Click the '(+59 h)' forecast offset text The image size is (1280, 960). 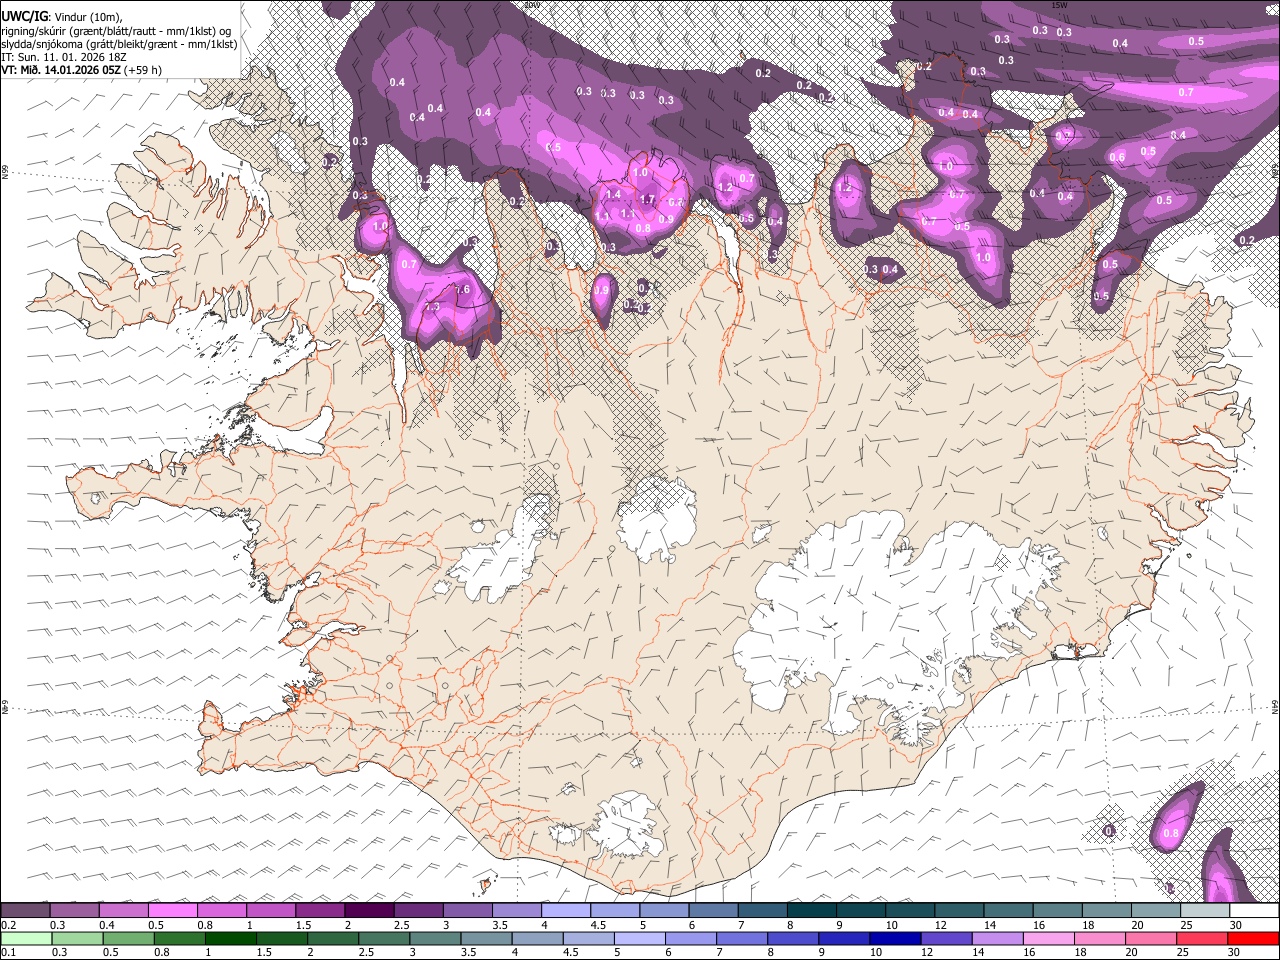click(143, 70)
